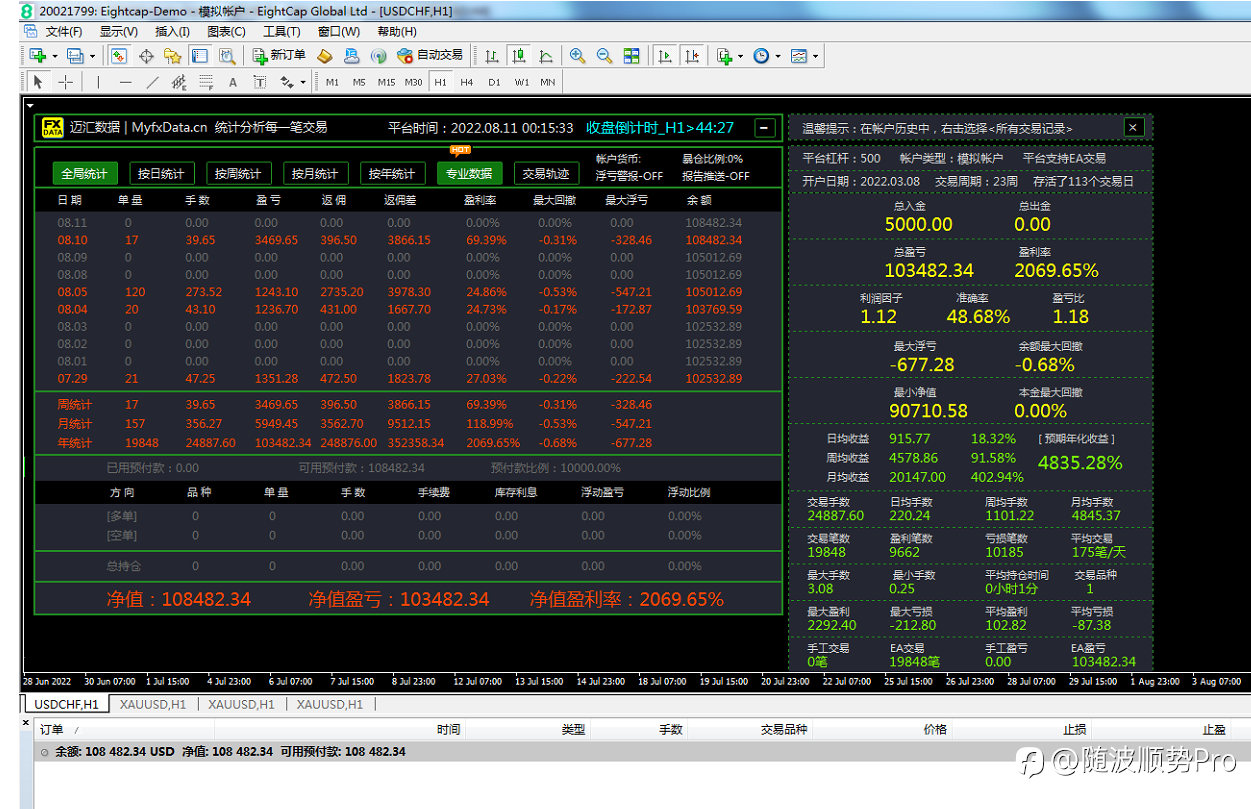The width and height of the screenshot is (1251, 809).
Task: Show the Market Watch window icon
Action: [x=120, y=56]
